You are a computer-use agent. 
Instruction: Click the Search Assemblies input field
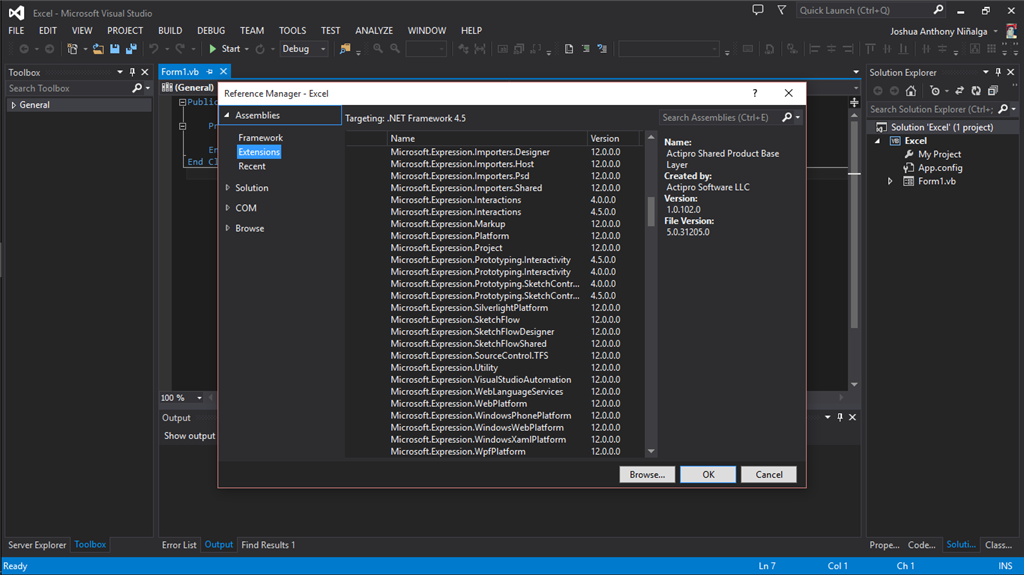tap(720, 118)
